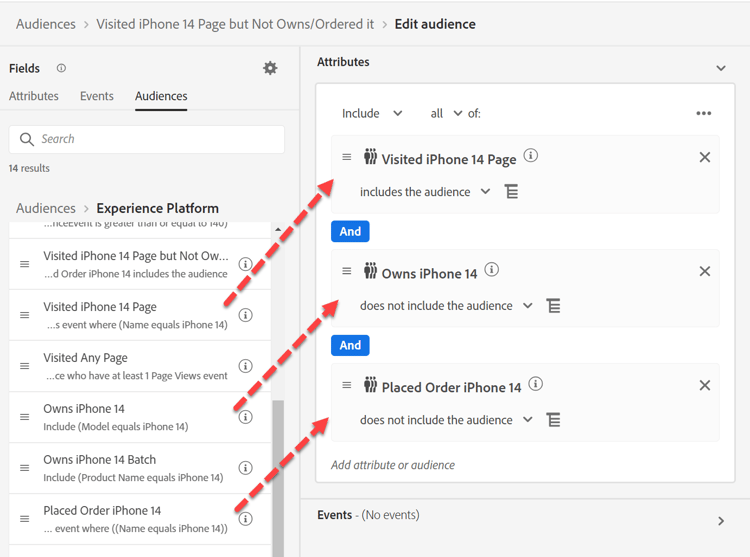Show info for Visited iPhone 14 Page list row
This screenshot has height=557, width=750.
(245, 315)
